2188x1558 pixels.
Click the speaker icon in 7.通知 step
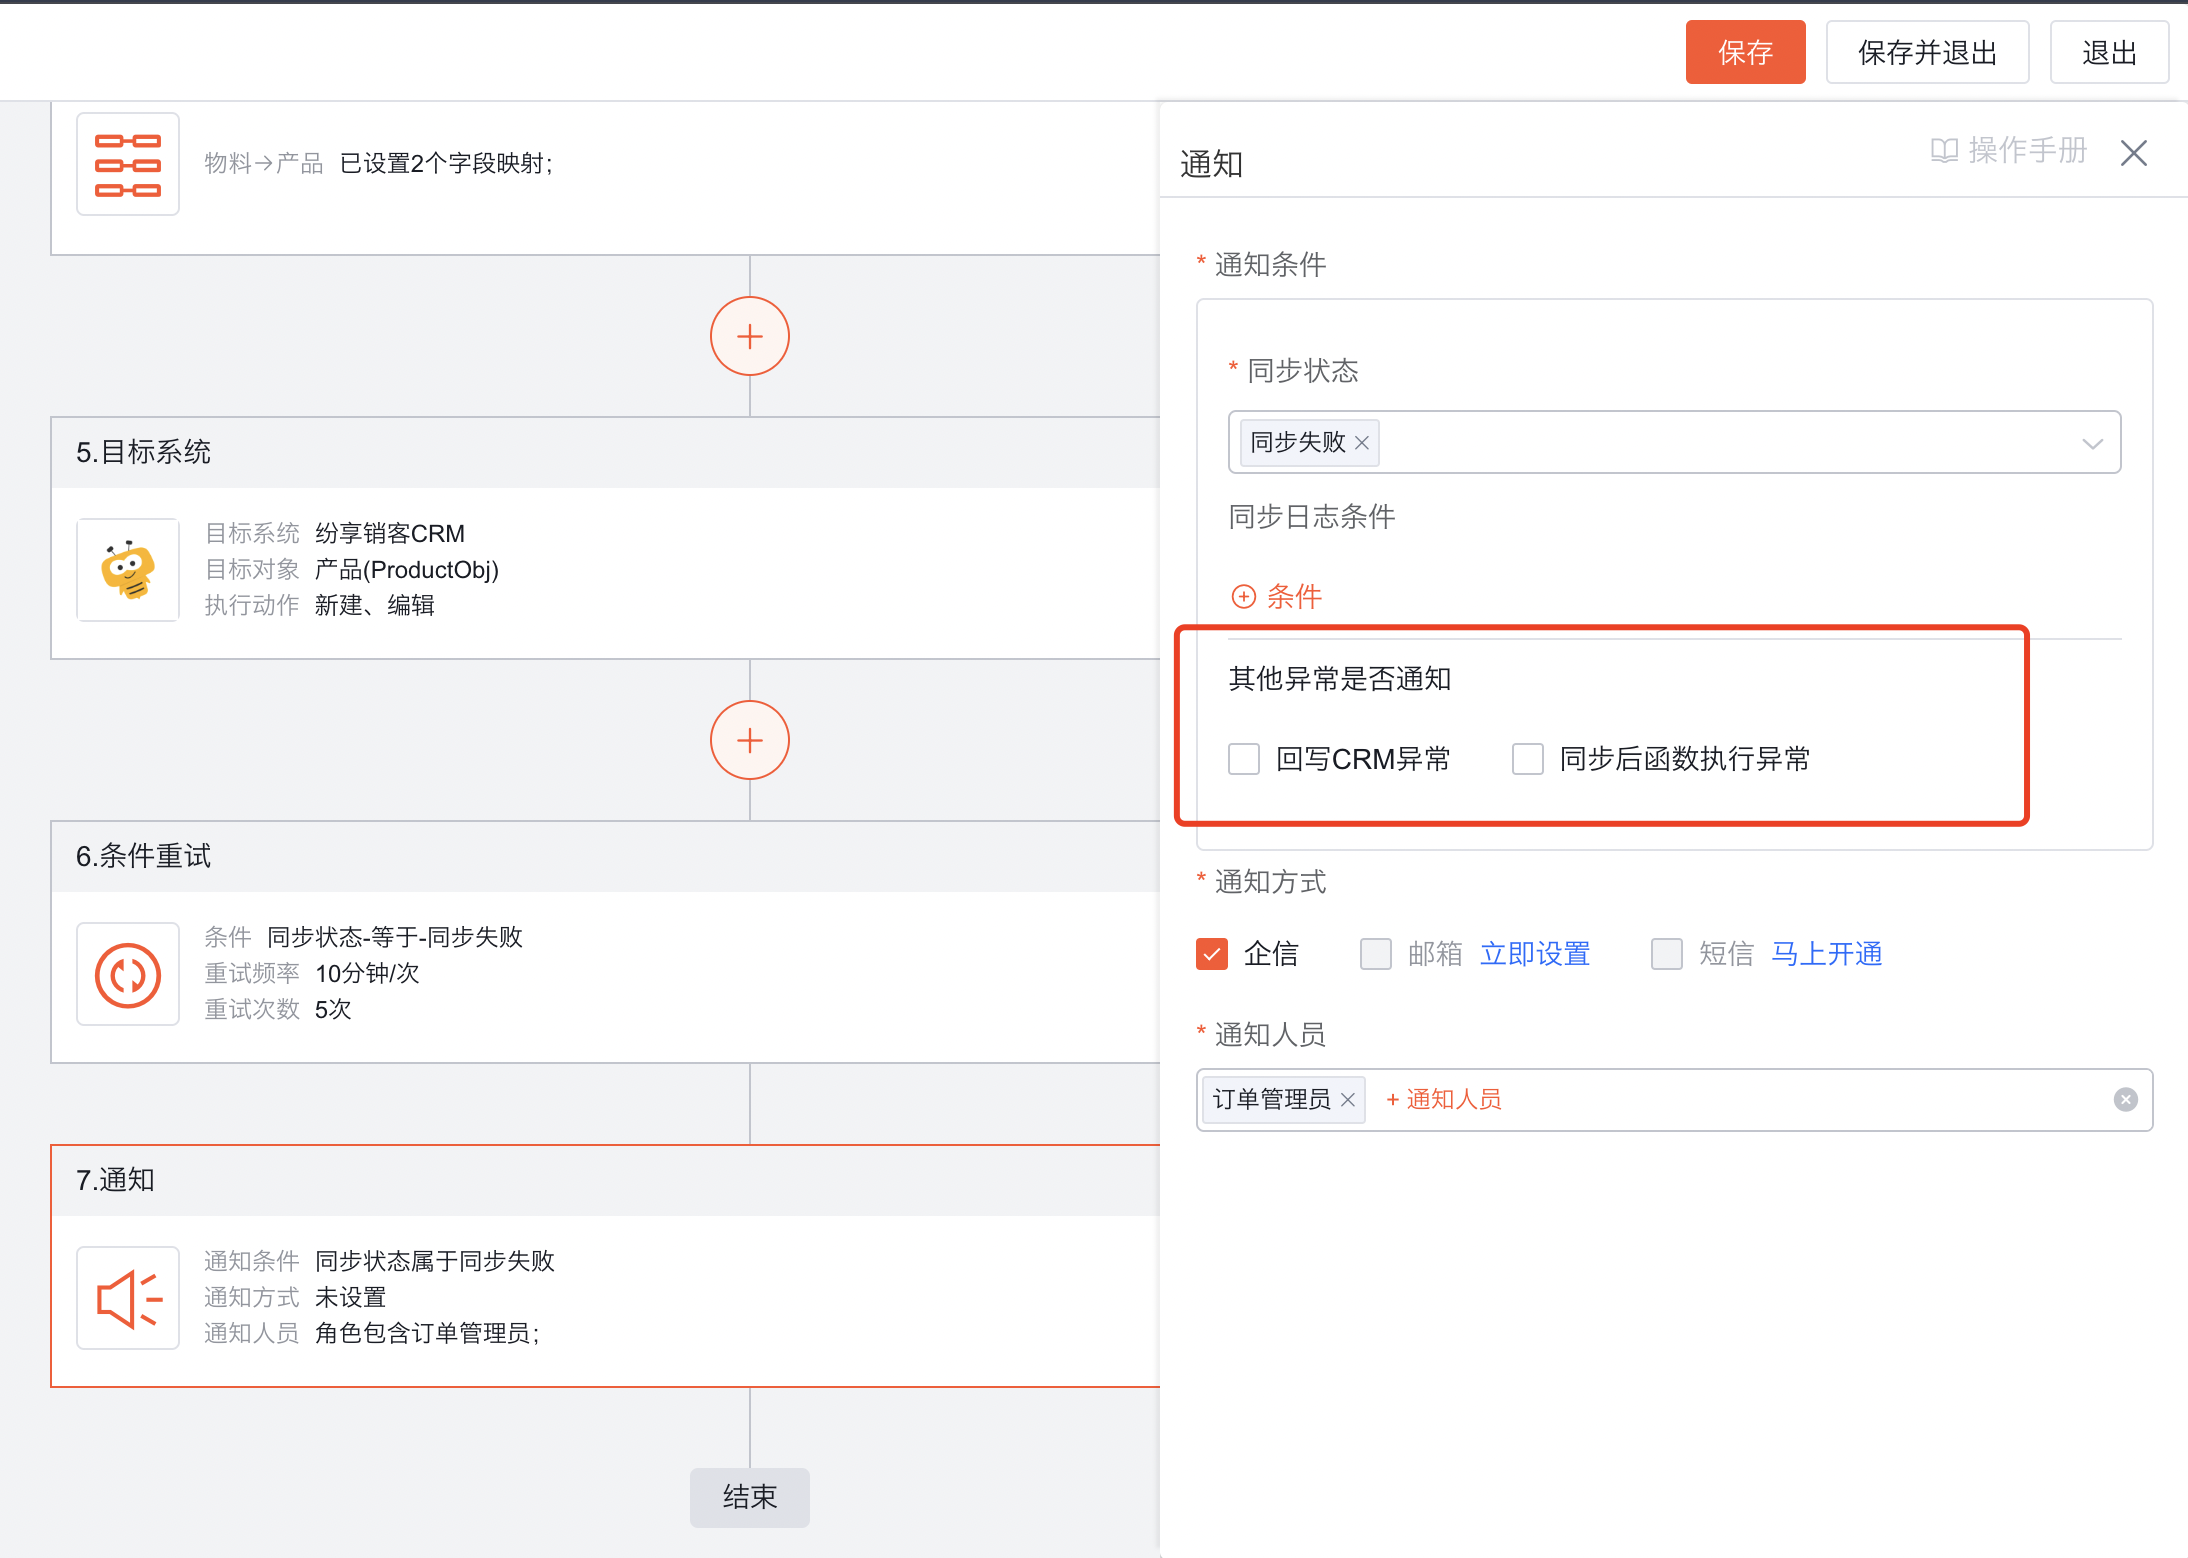click(x=127, y=1298)
